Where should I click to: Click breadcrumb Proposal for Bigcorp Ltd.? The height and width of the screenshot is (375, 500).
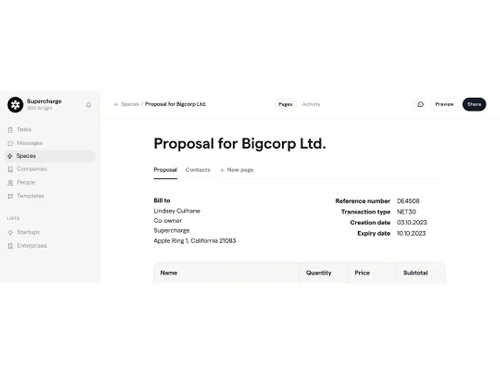click(x=175, y=104)
